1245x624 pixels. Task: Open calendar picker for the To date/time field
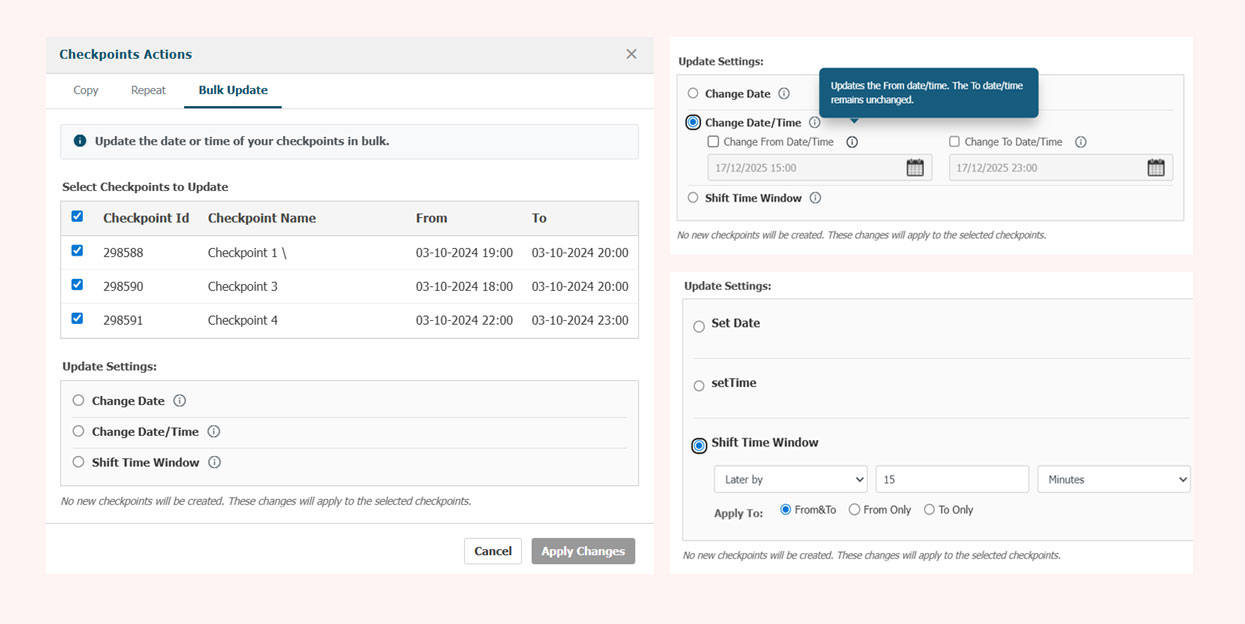click(x=1156, y=167)
